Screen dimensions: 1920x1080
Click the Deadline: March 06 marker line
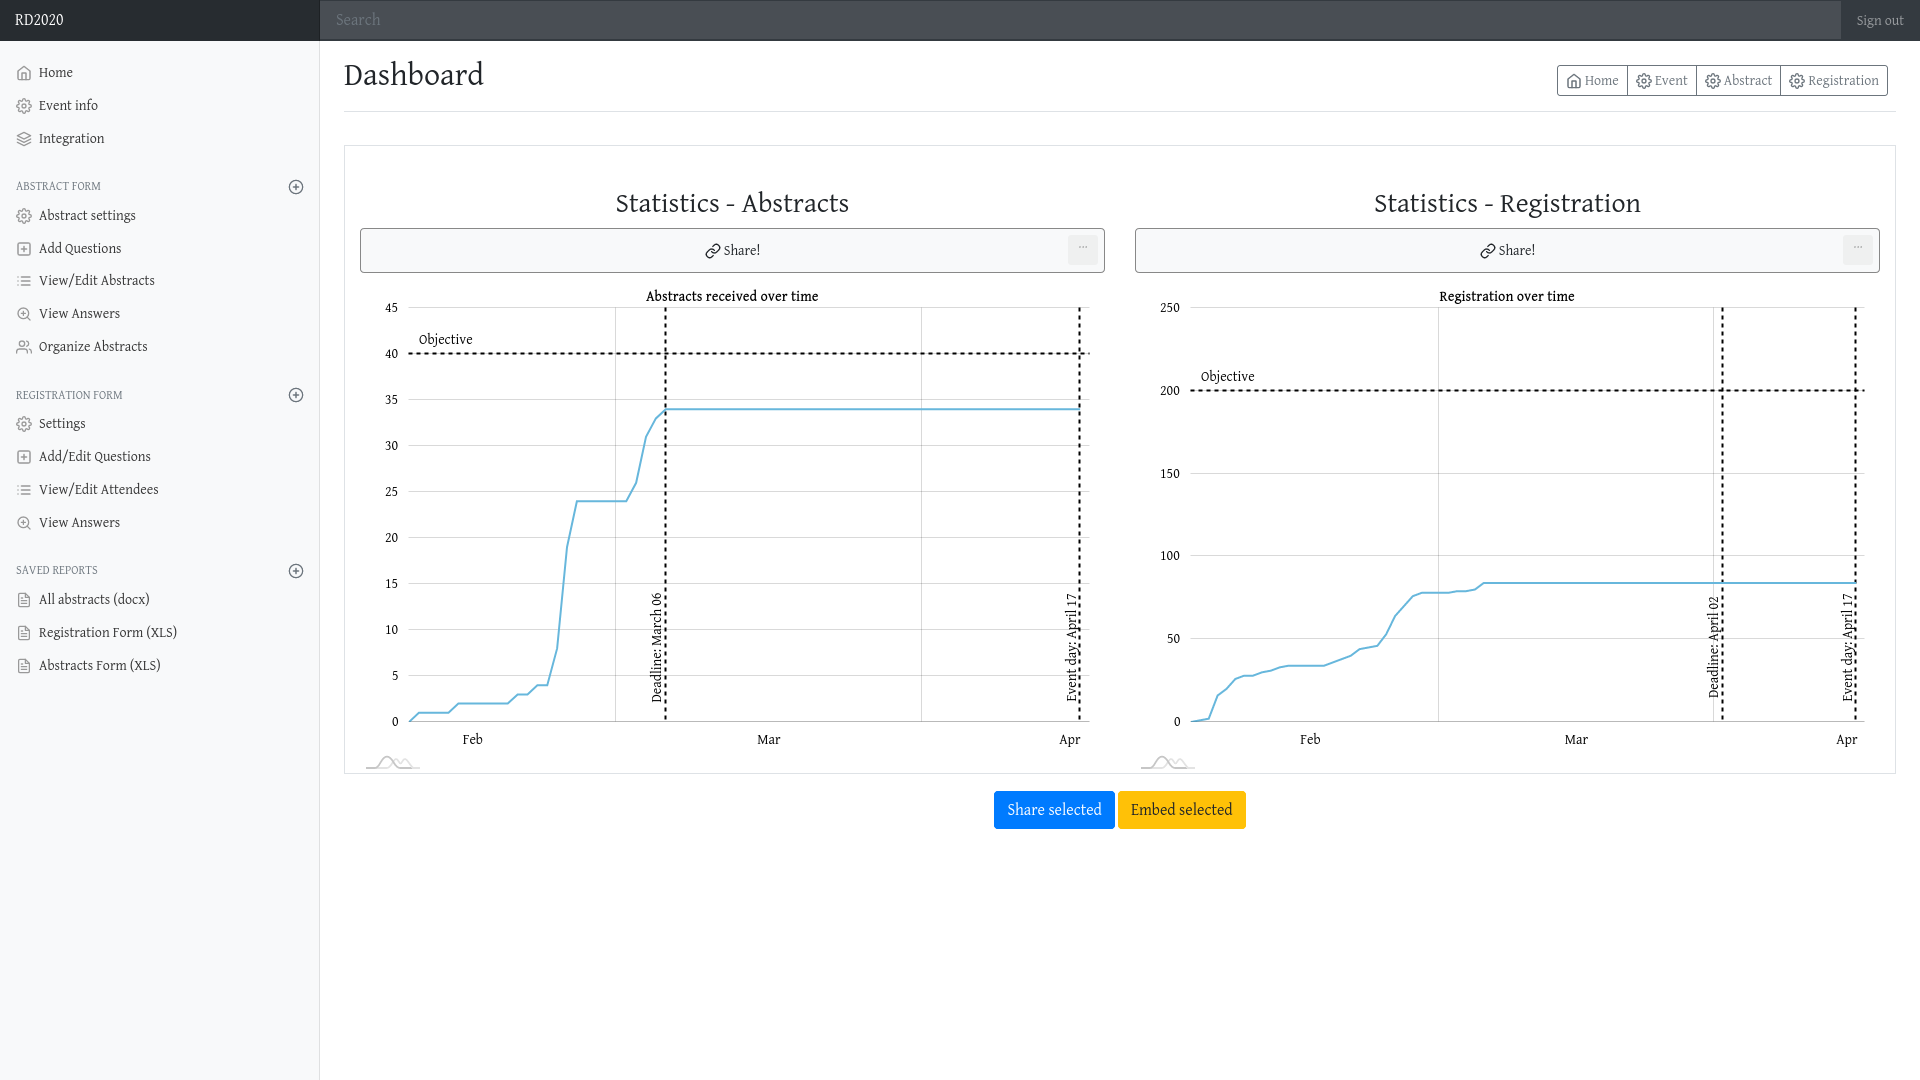pos(665,514)
